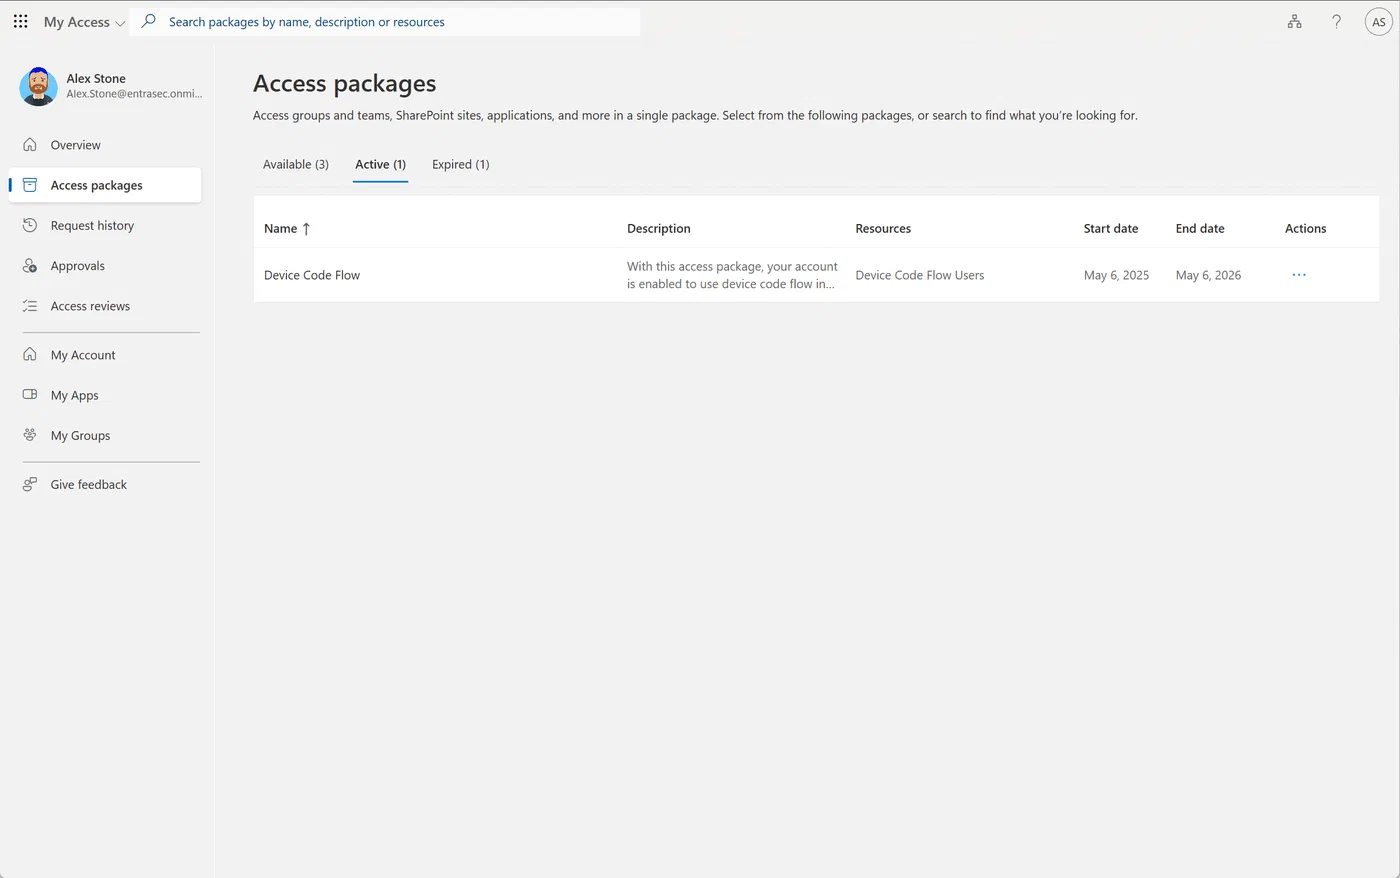Click the Description column header

click(x=659, y=228)
